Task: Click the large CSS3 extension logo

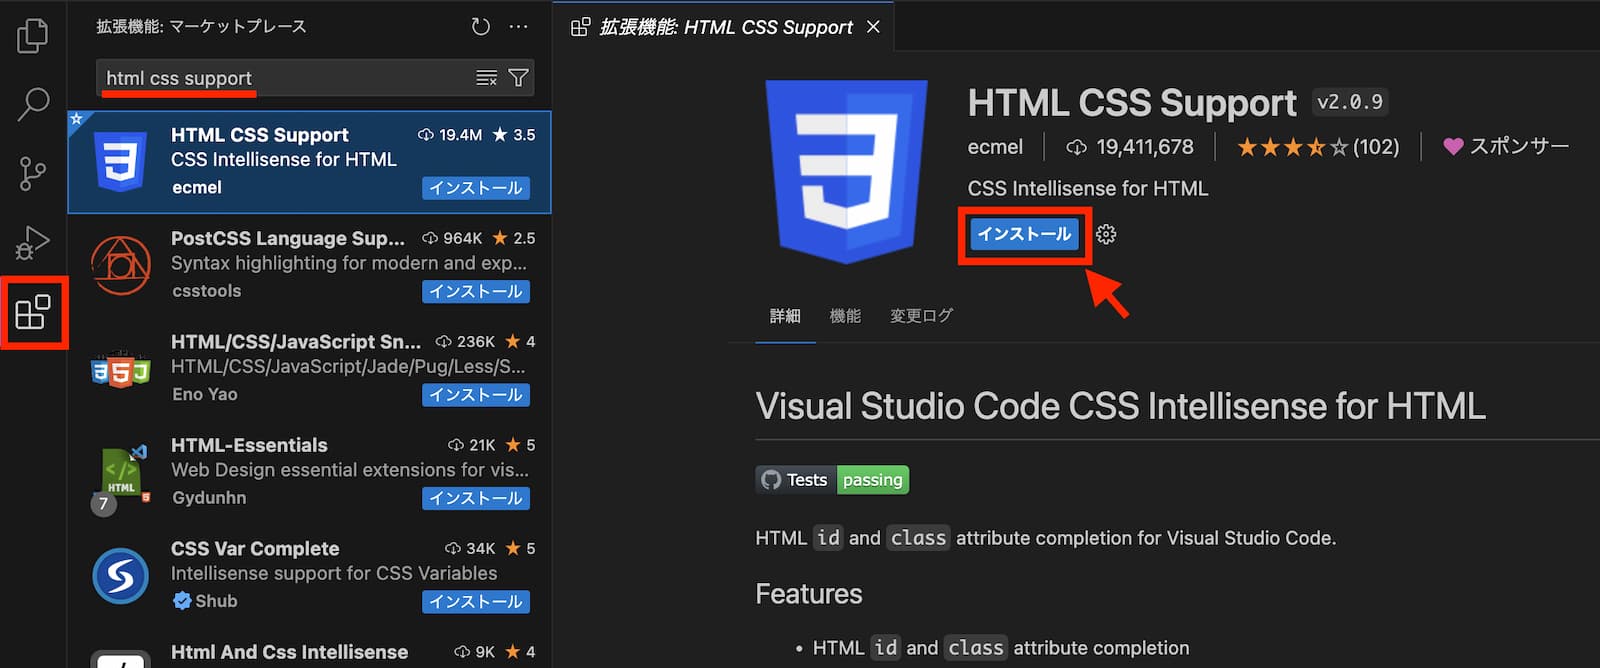Action: click(846, 171)
